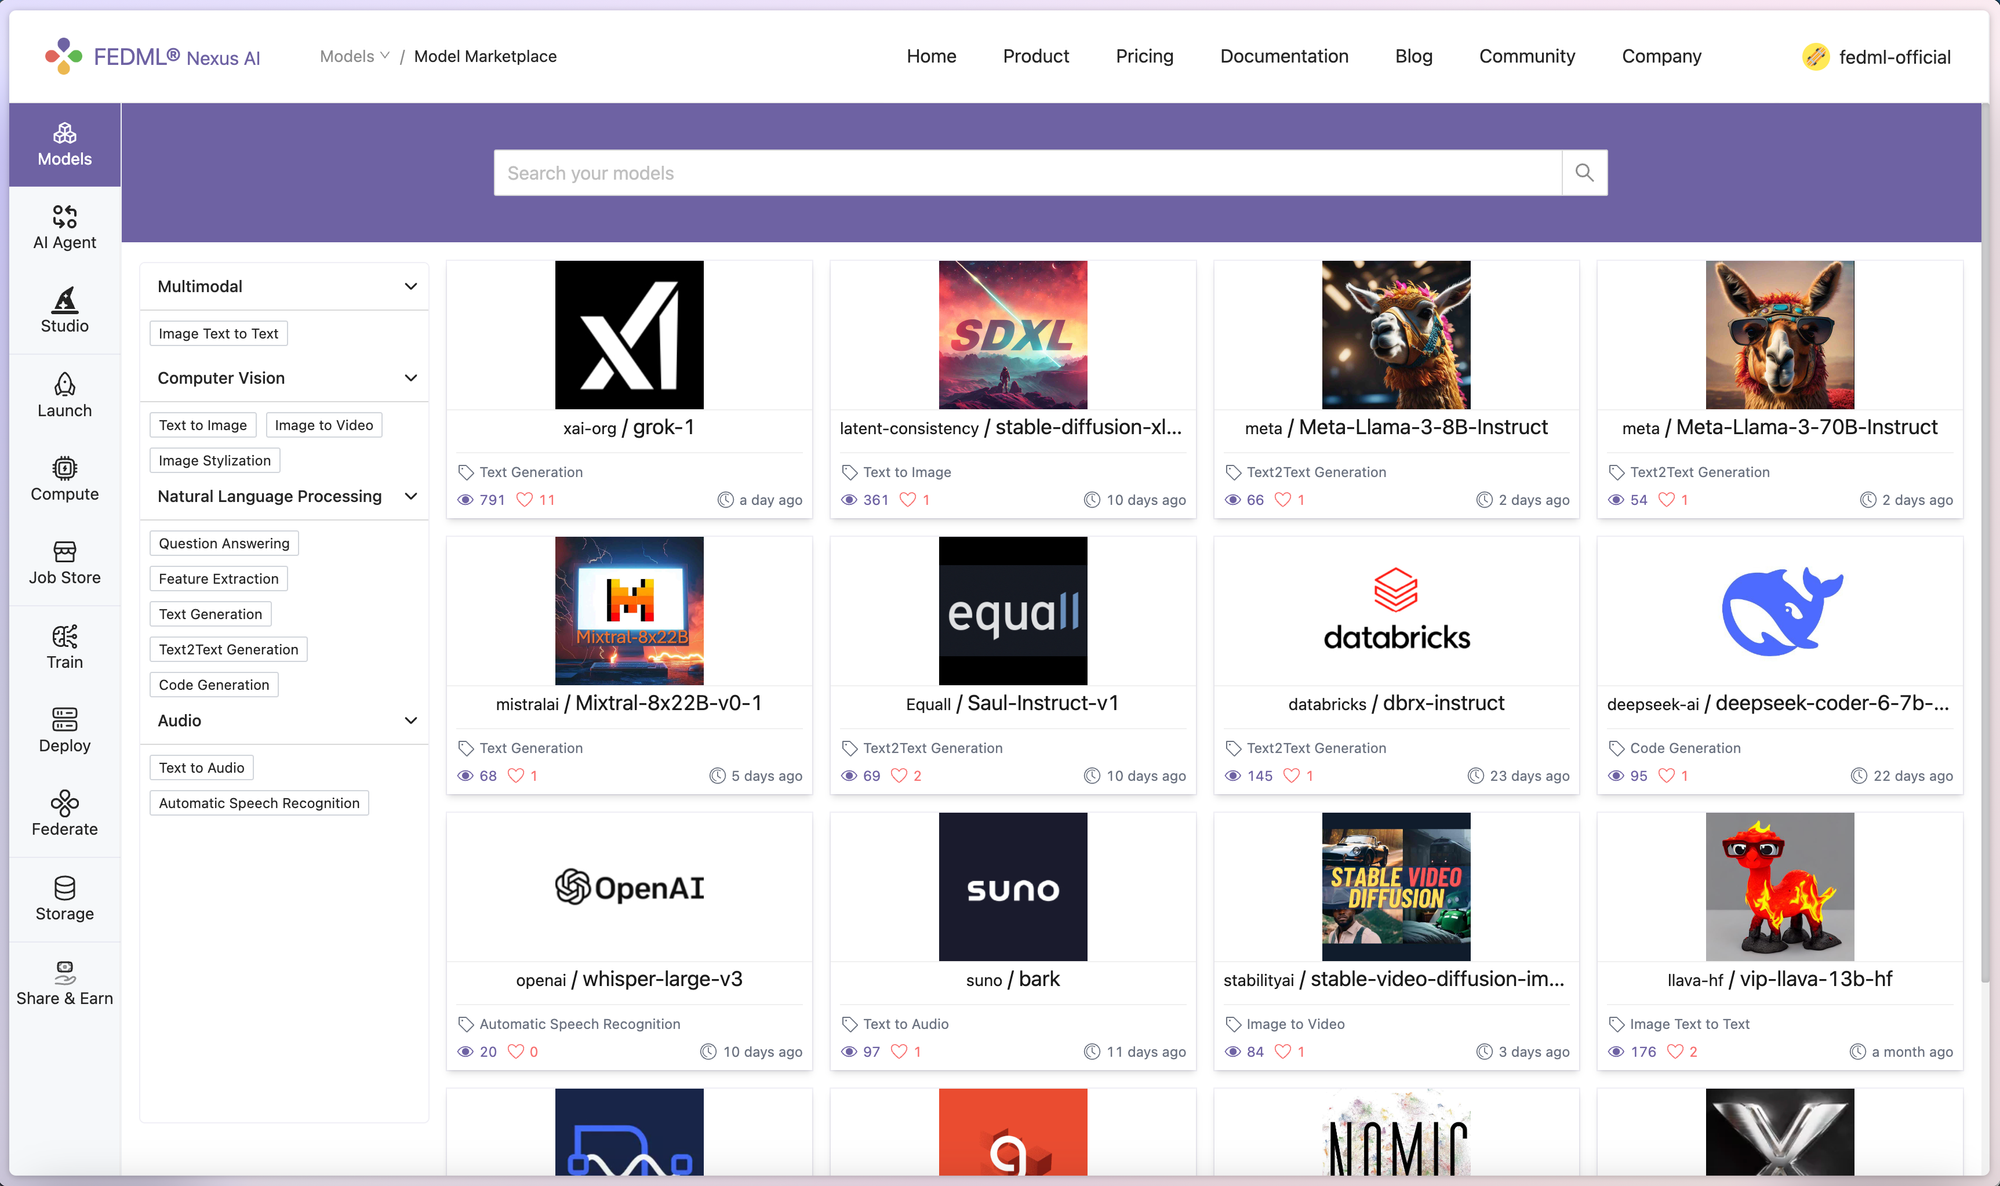The width and height of the screenshot is (2000, 1186).
Task: Open the Pricing menu item
Action: [1144, 56]
